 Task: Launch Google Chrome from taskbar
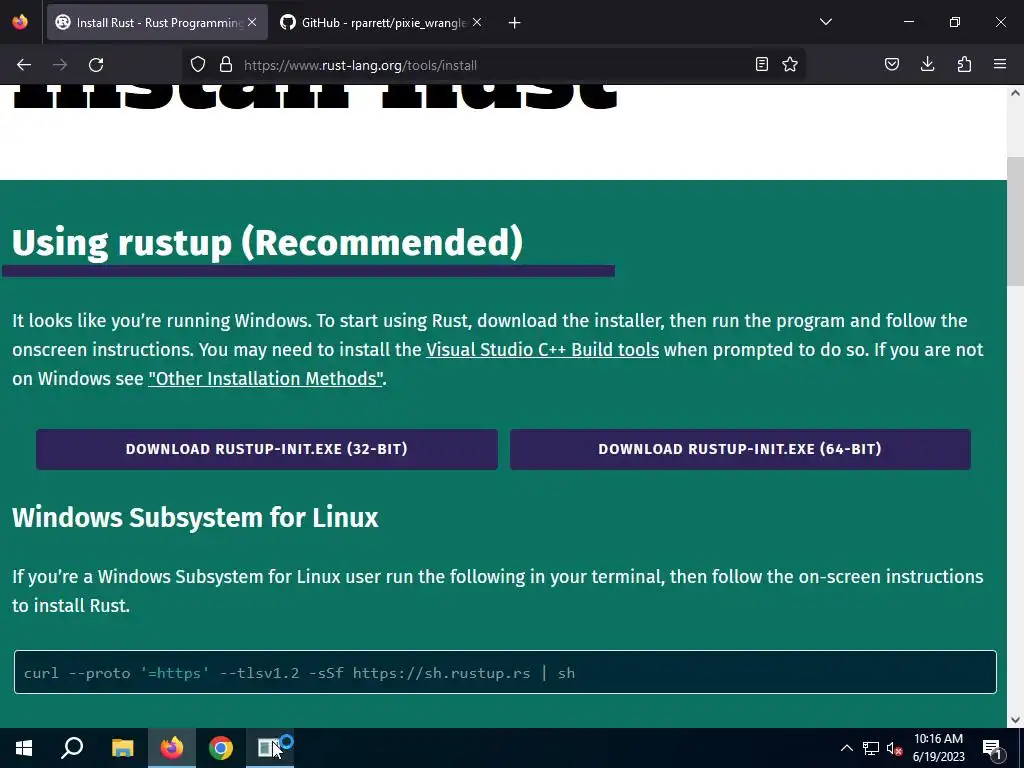(x=221, y=748)
